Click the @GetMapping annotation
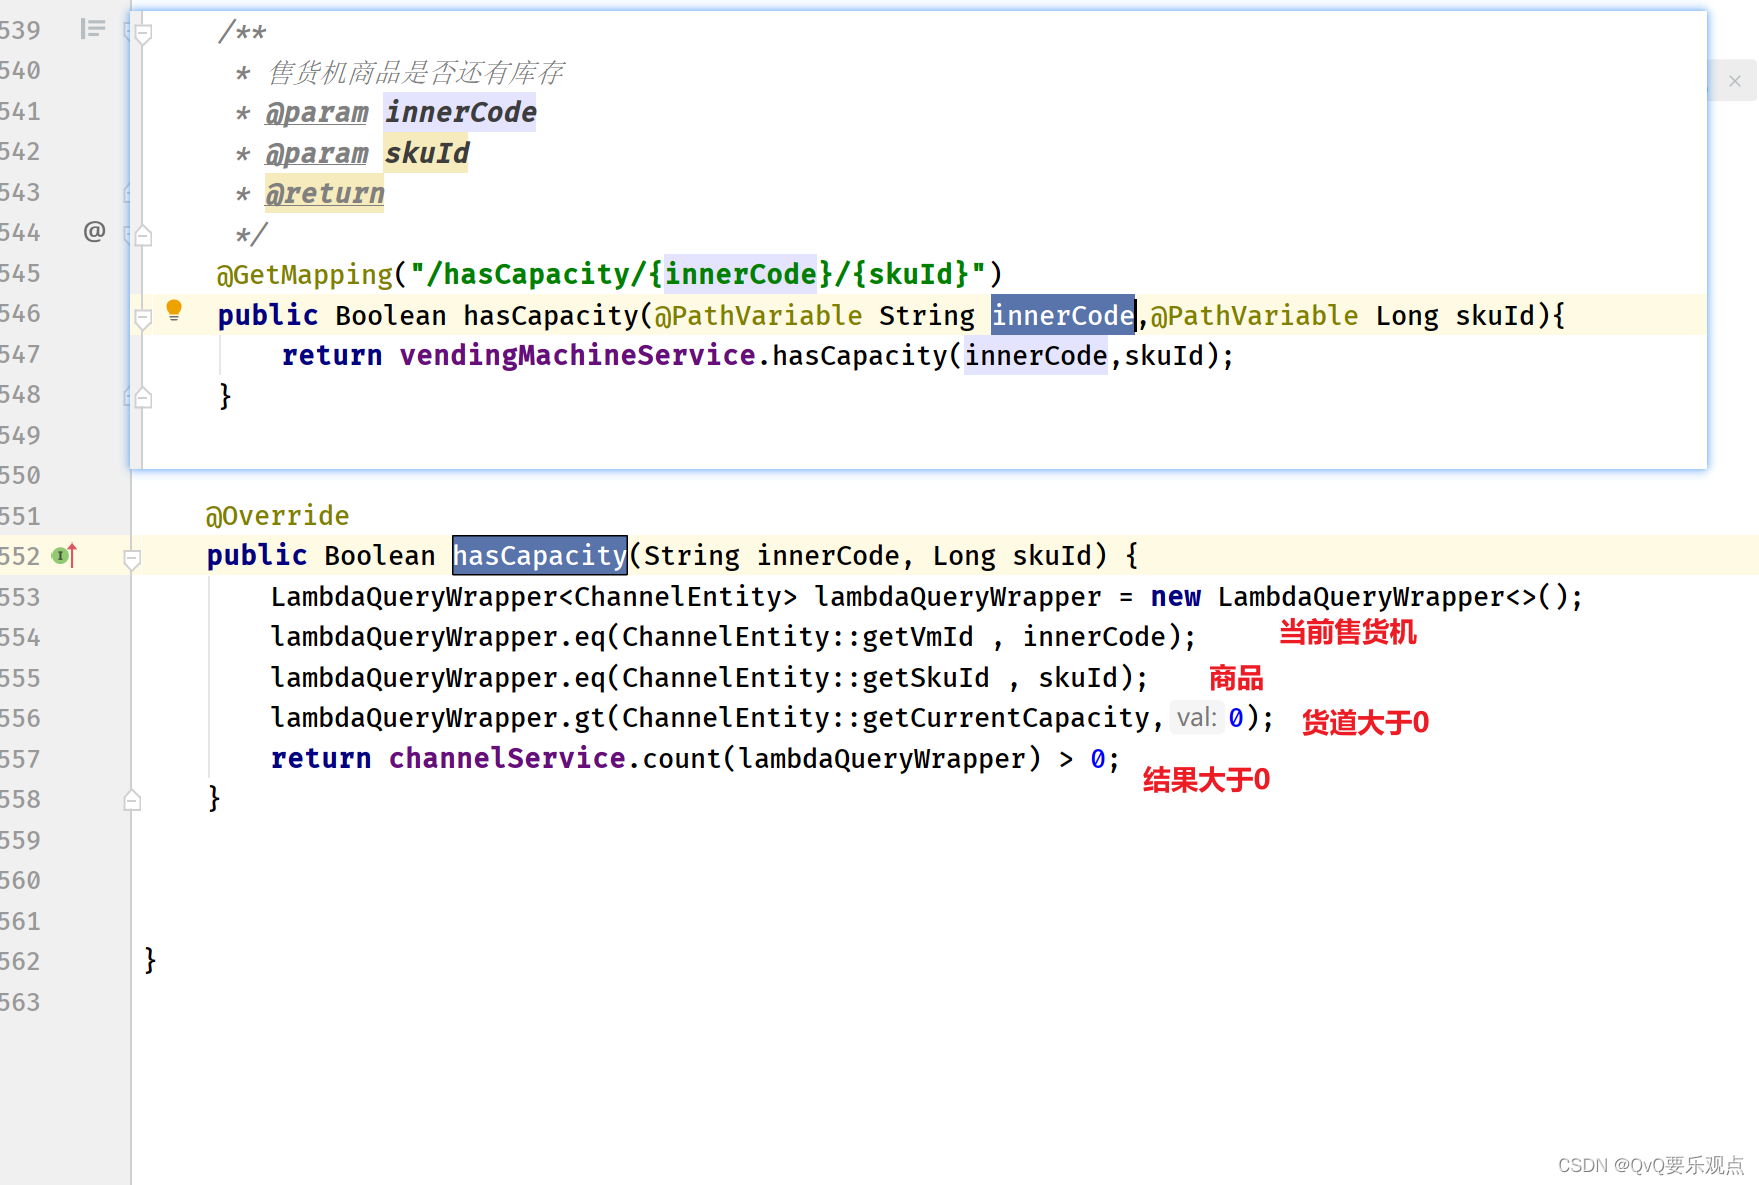Viewport: 1759px width, 1185px height. [x=305, y=274]
